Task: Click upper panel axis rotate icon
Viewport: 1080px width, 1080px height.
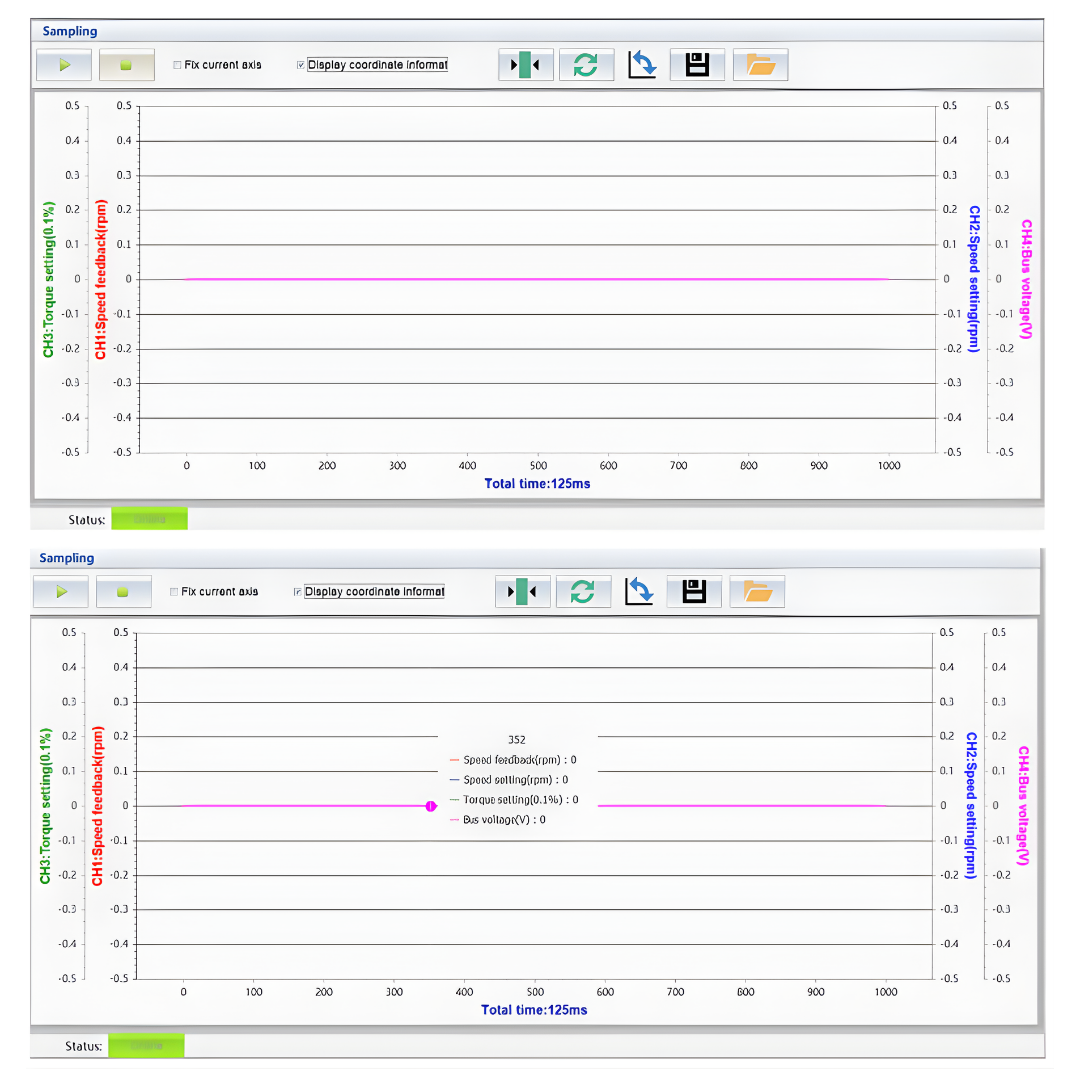Action: [x=642, y=65]
